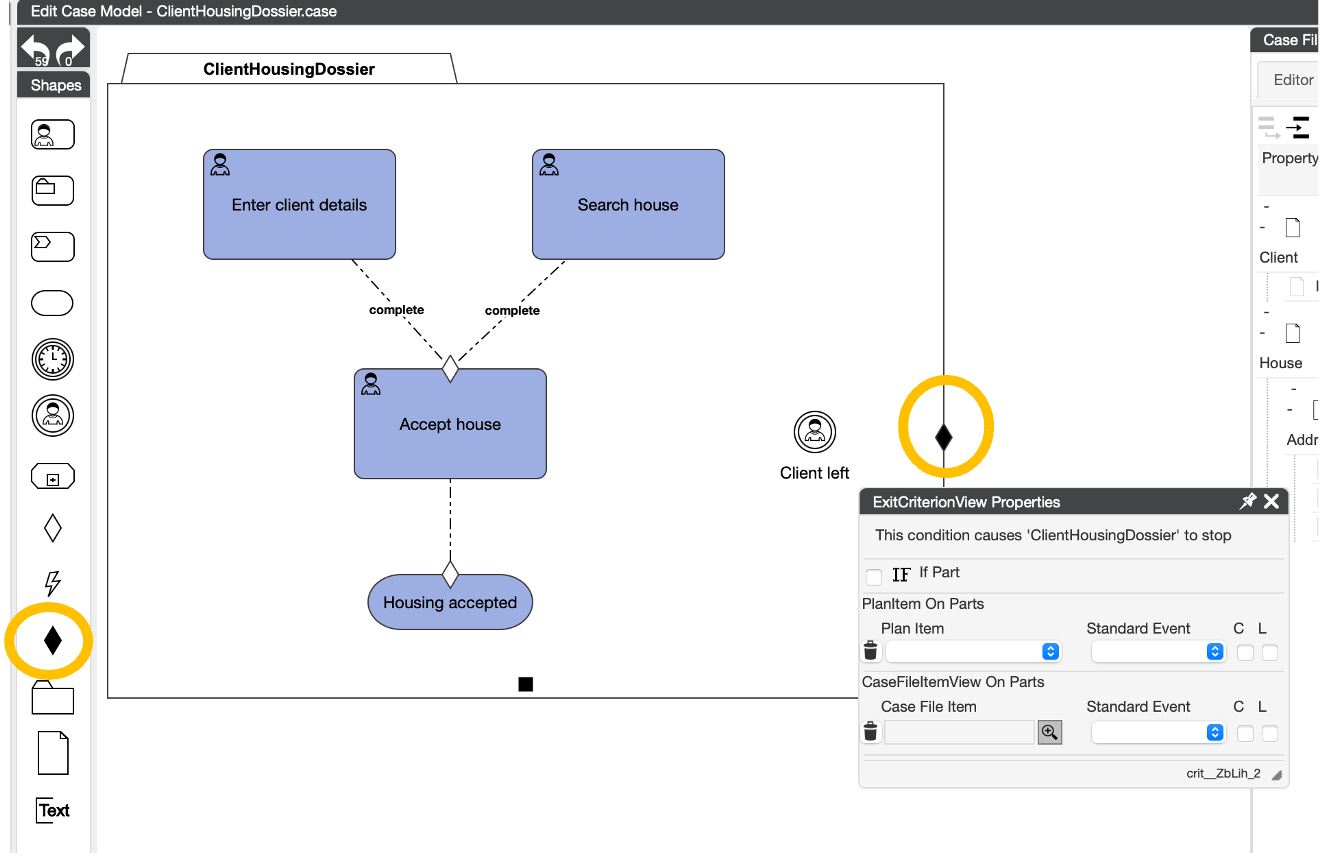Delete the PlanItem On Part row
This screenshot has height=857, width=1320.
pyautogui.click(x=871, y=652)
